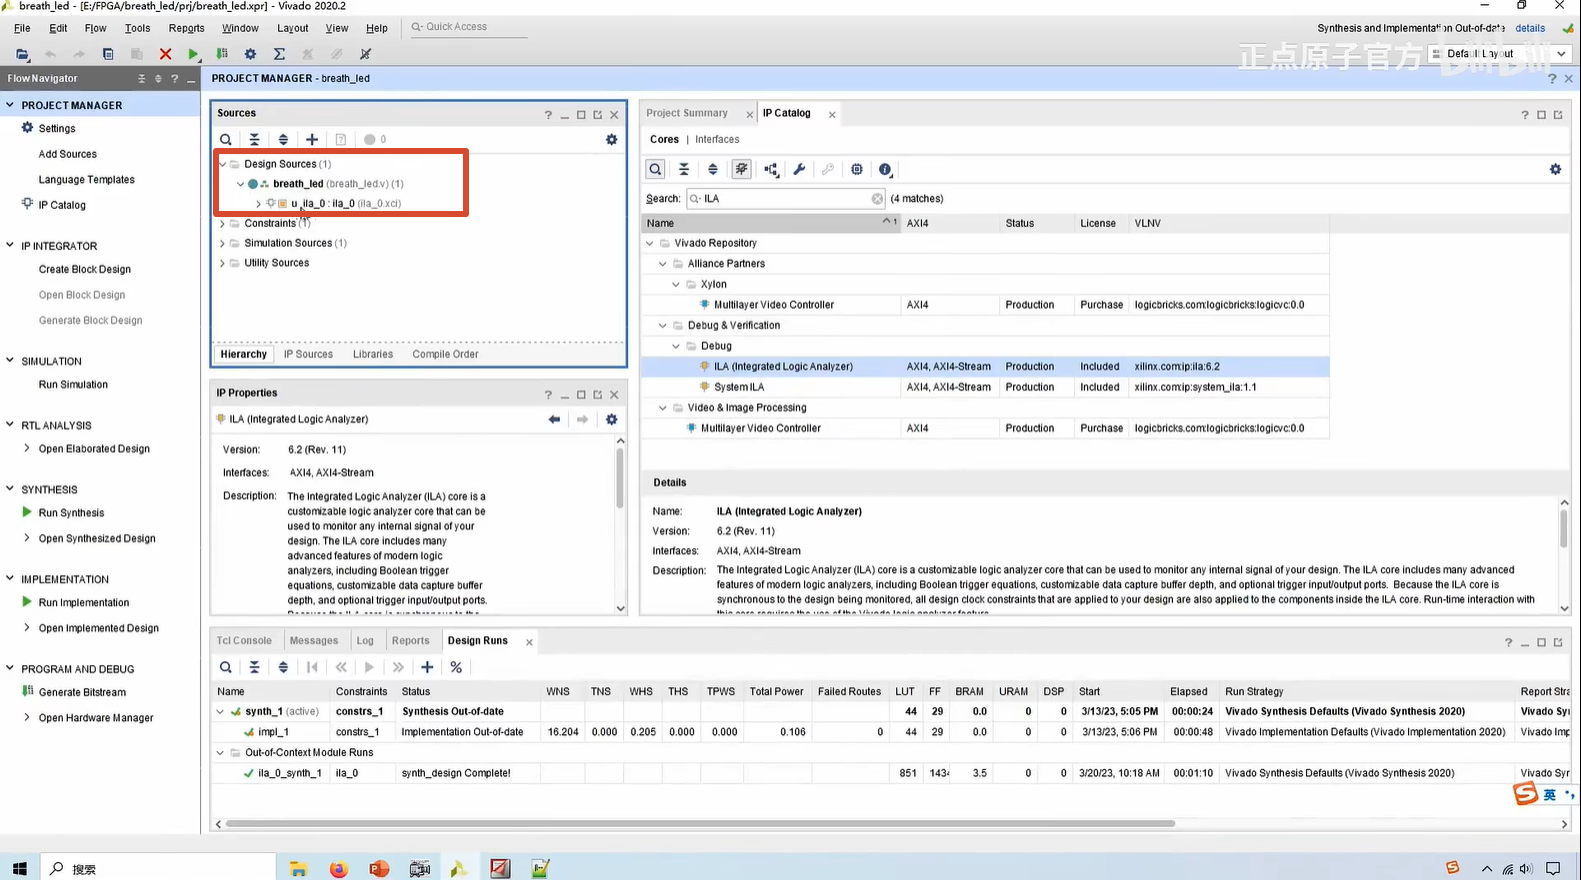This screenshot has height=880, width=1581.
Task: Click Run Synthesis
Action: tap(71, 513)
